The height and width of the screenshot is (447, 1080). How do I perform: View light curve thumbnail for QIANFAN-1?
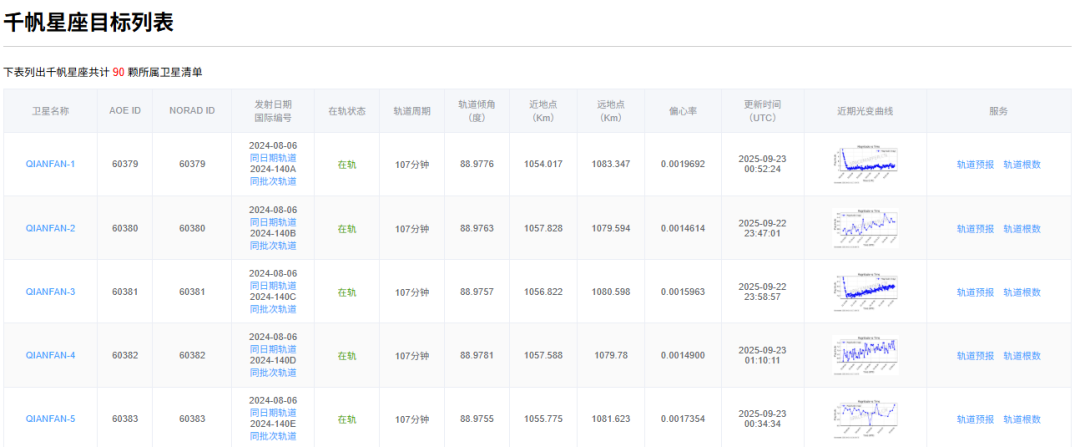(865, 164)
